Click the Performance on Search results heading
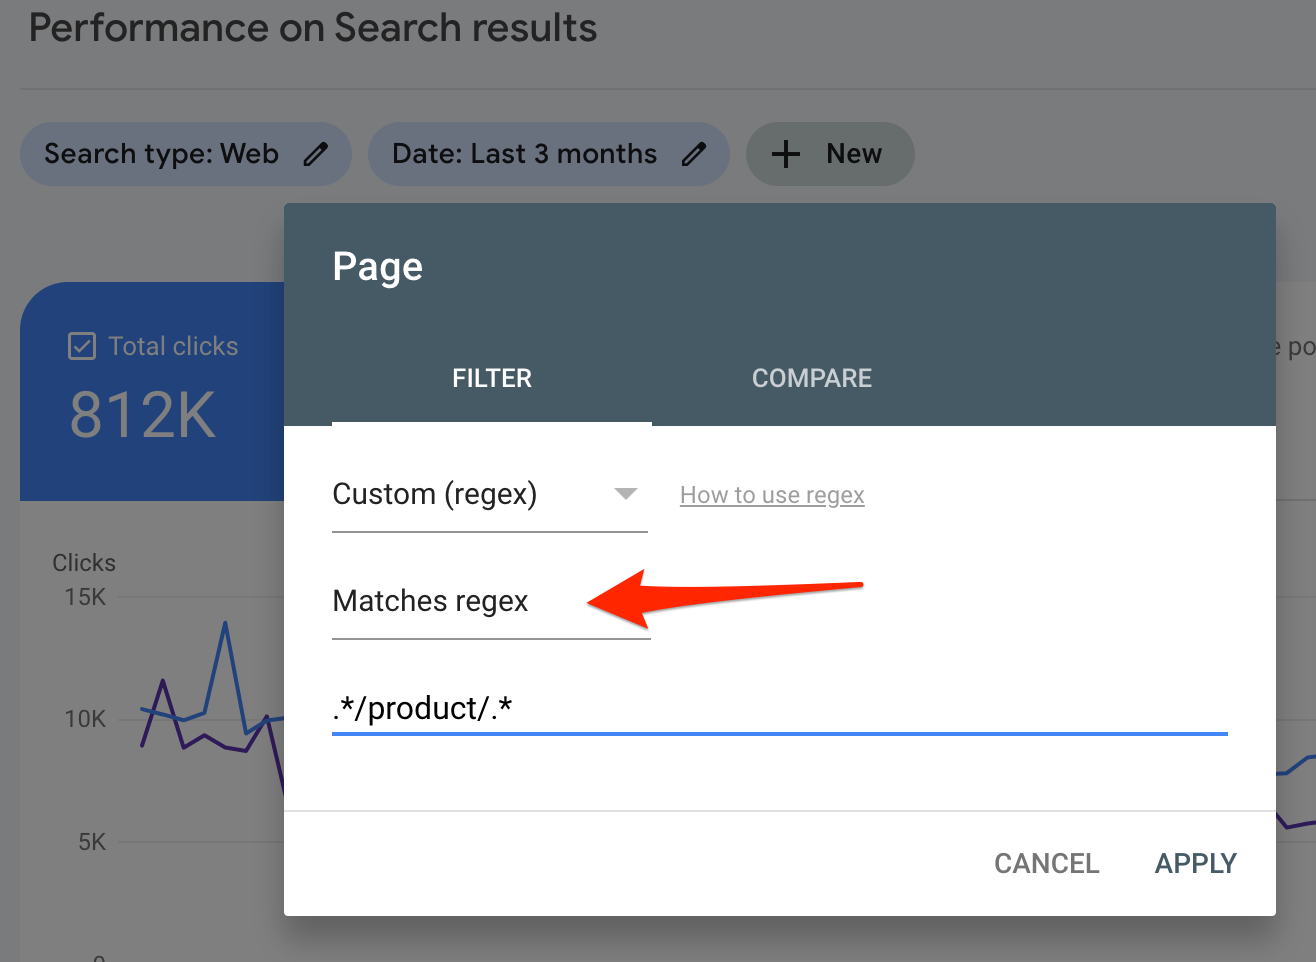 (x=312, y=28)
